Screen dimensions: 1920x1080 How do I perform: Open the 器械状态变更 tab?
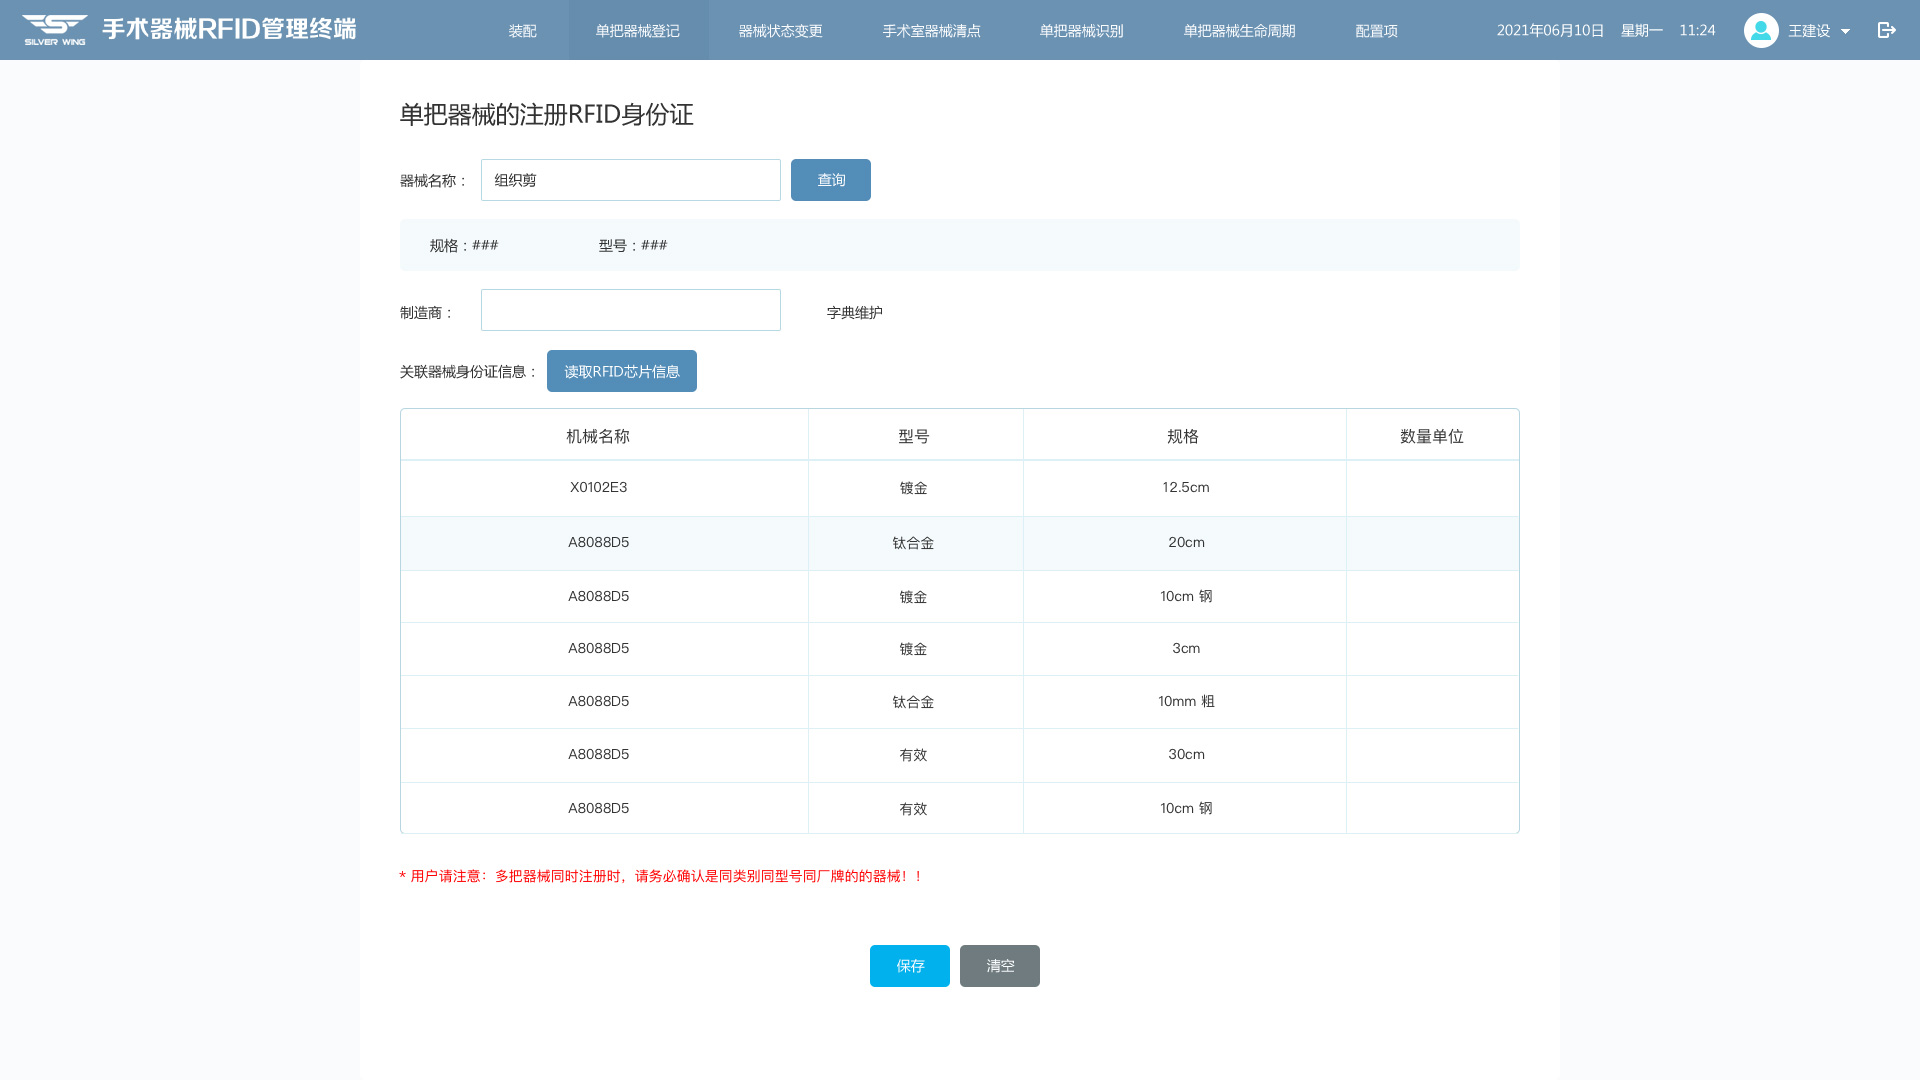[x=780, y=31]
